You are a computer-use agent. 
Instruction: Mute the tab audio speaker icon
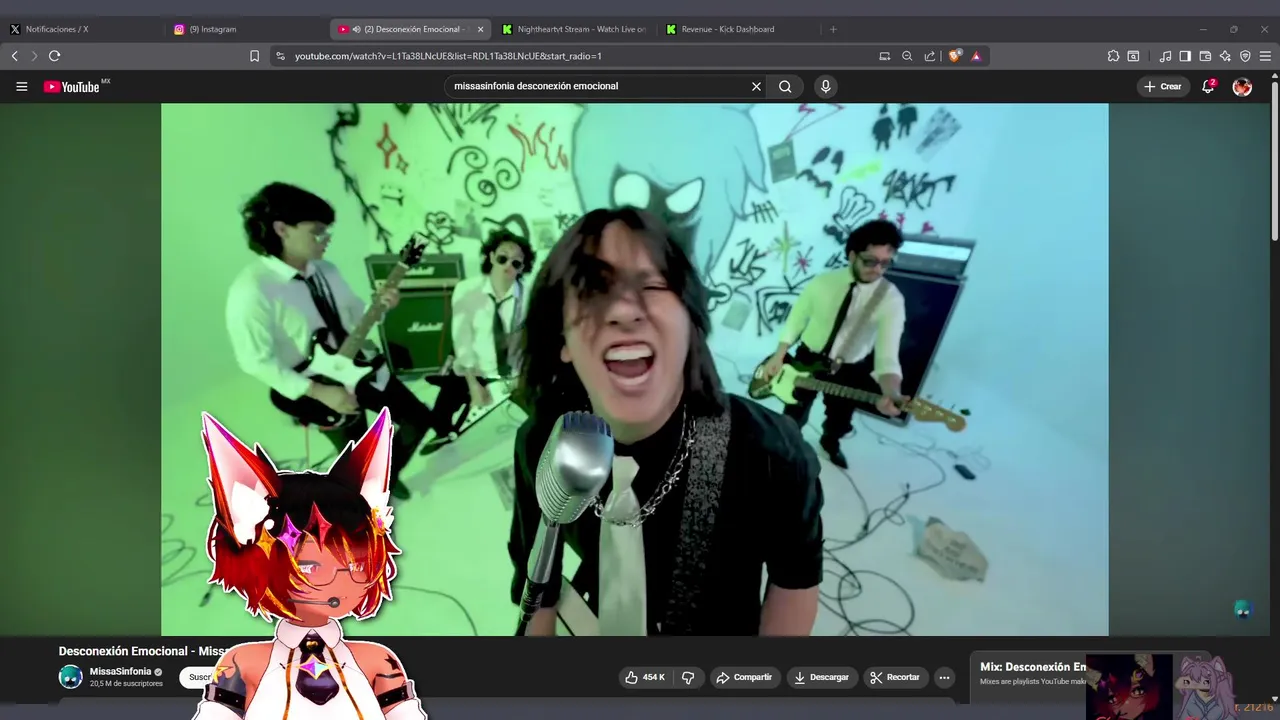coord(357,29)
